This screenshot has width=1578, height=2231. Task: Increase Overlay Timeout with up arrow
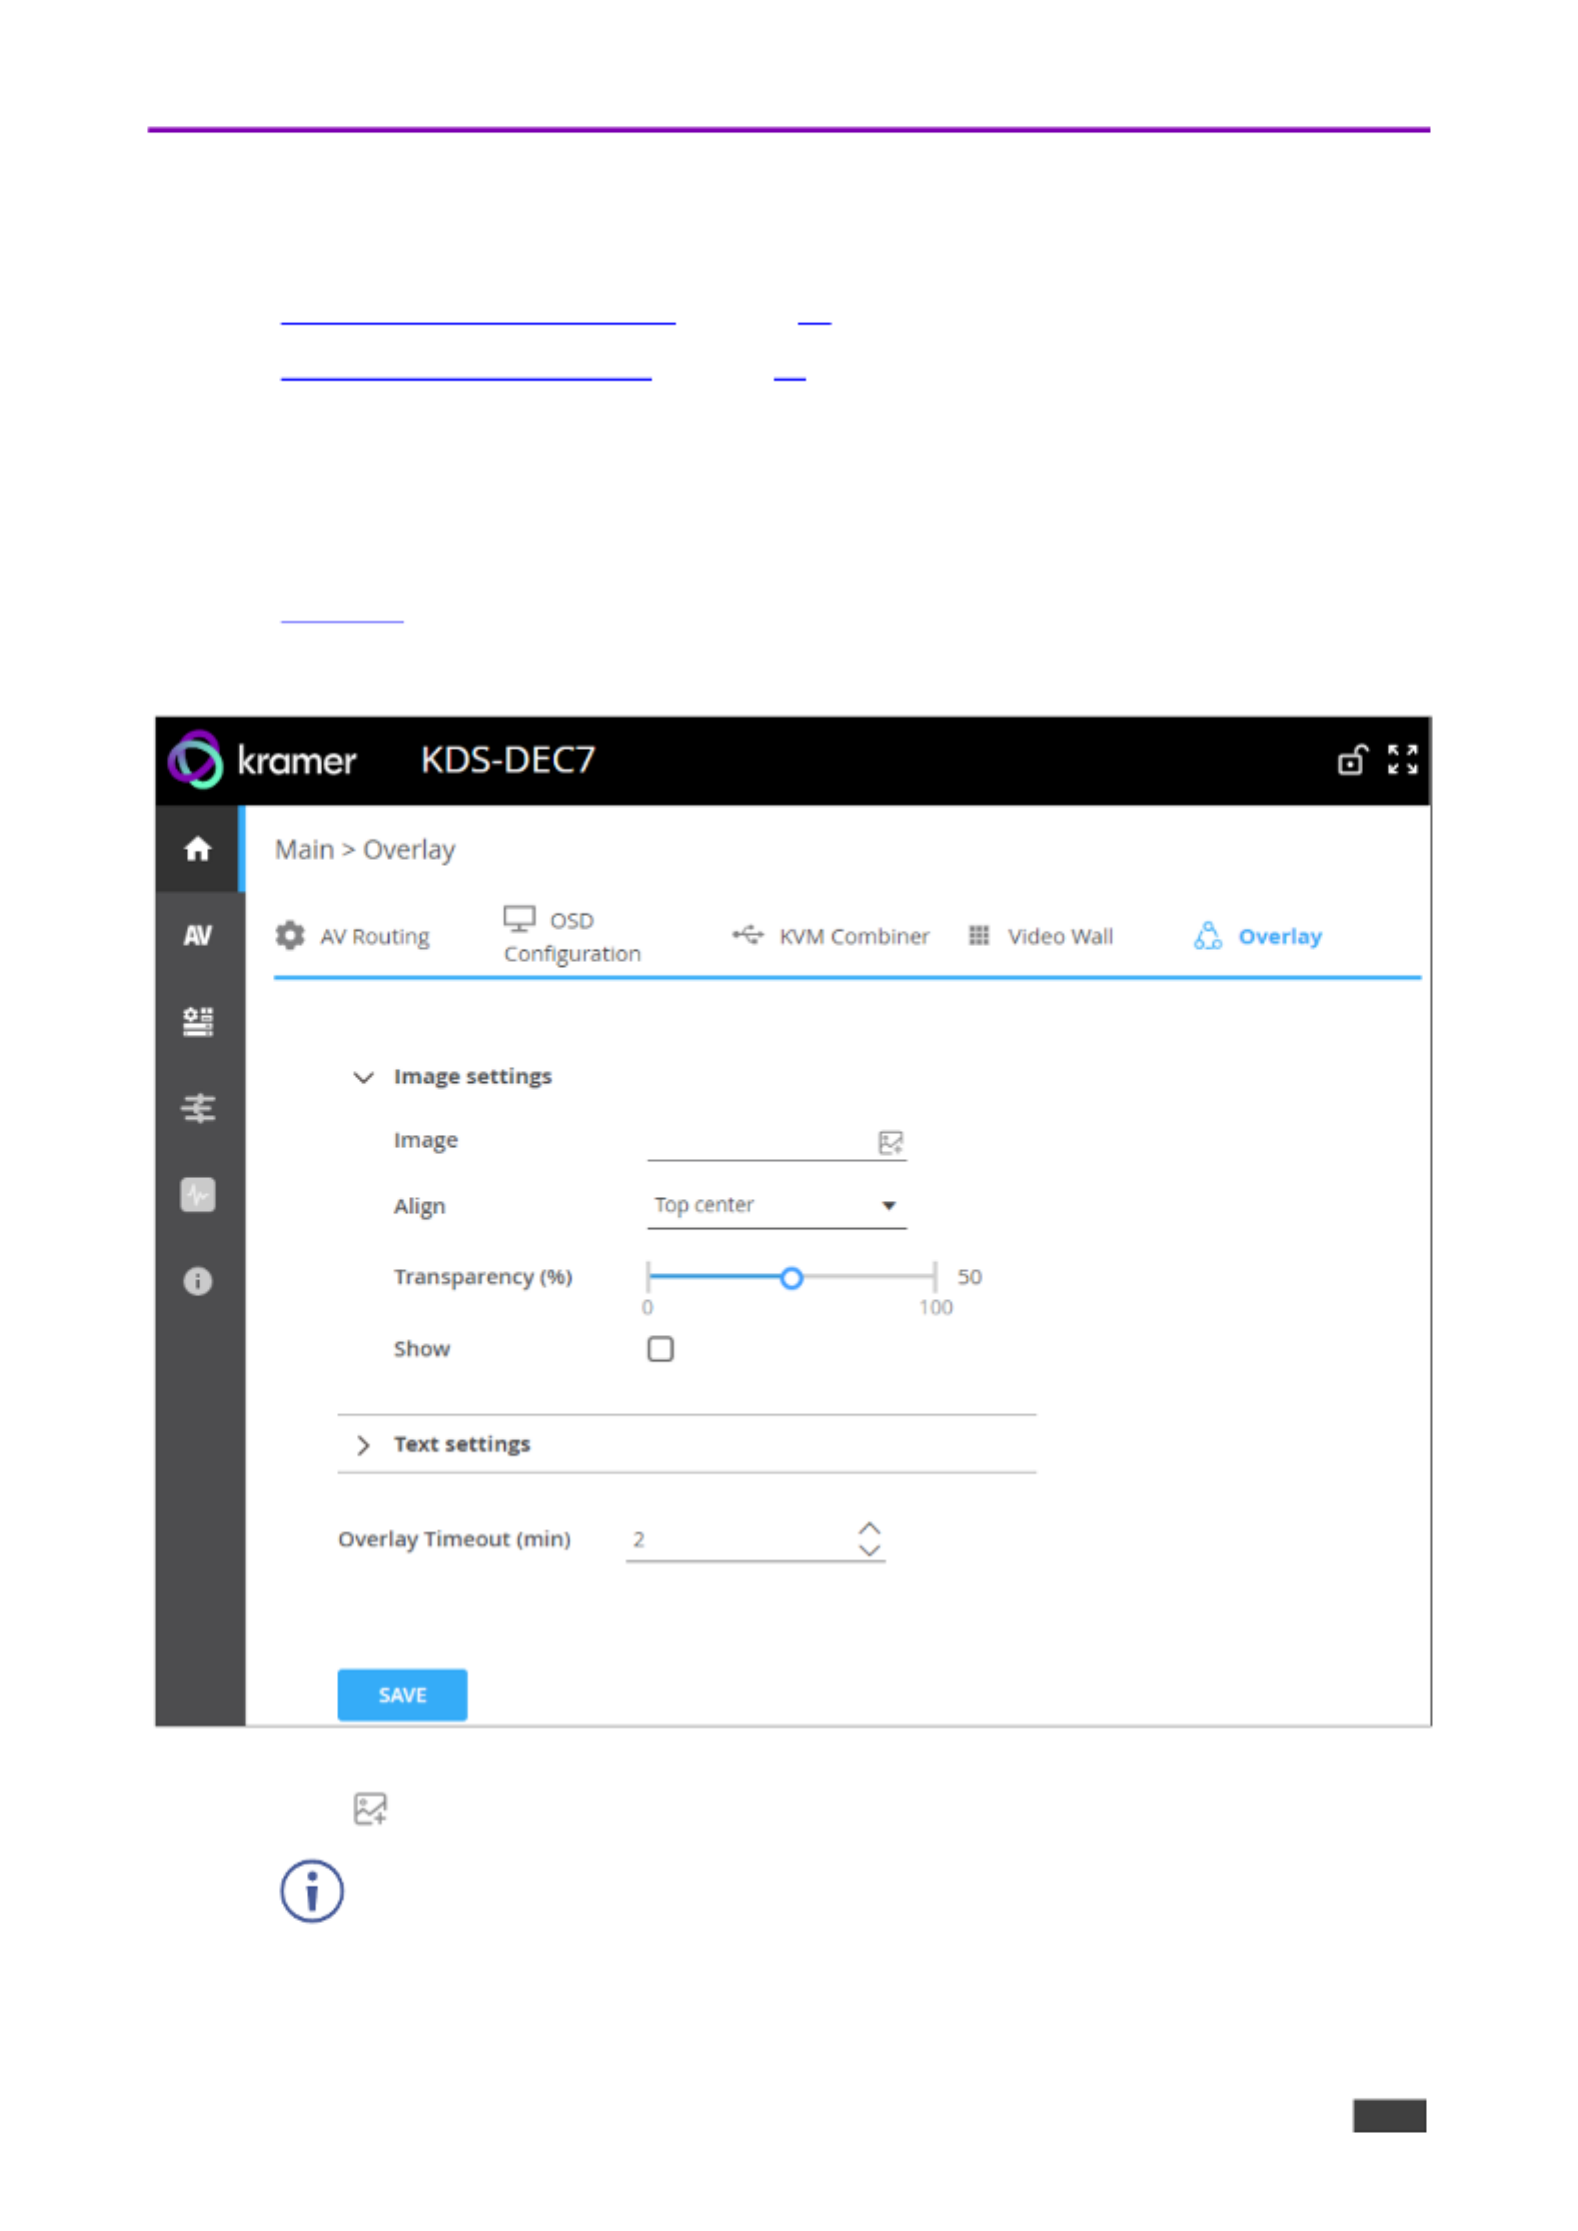(x=870, y=1528)
